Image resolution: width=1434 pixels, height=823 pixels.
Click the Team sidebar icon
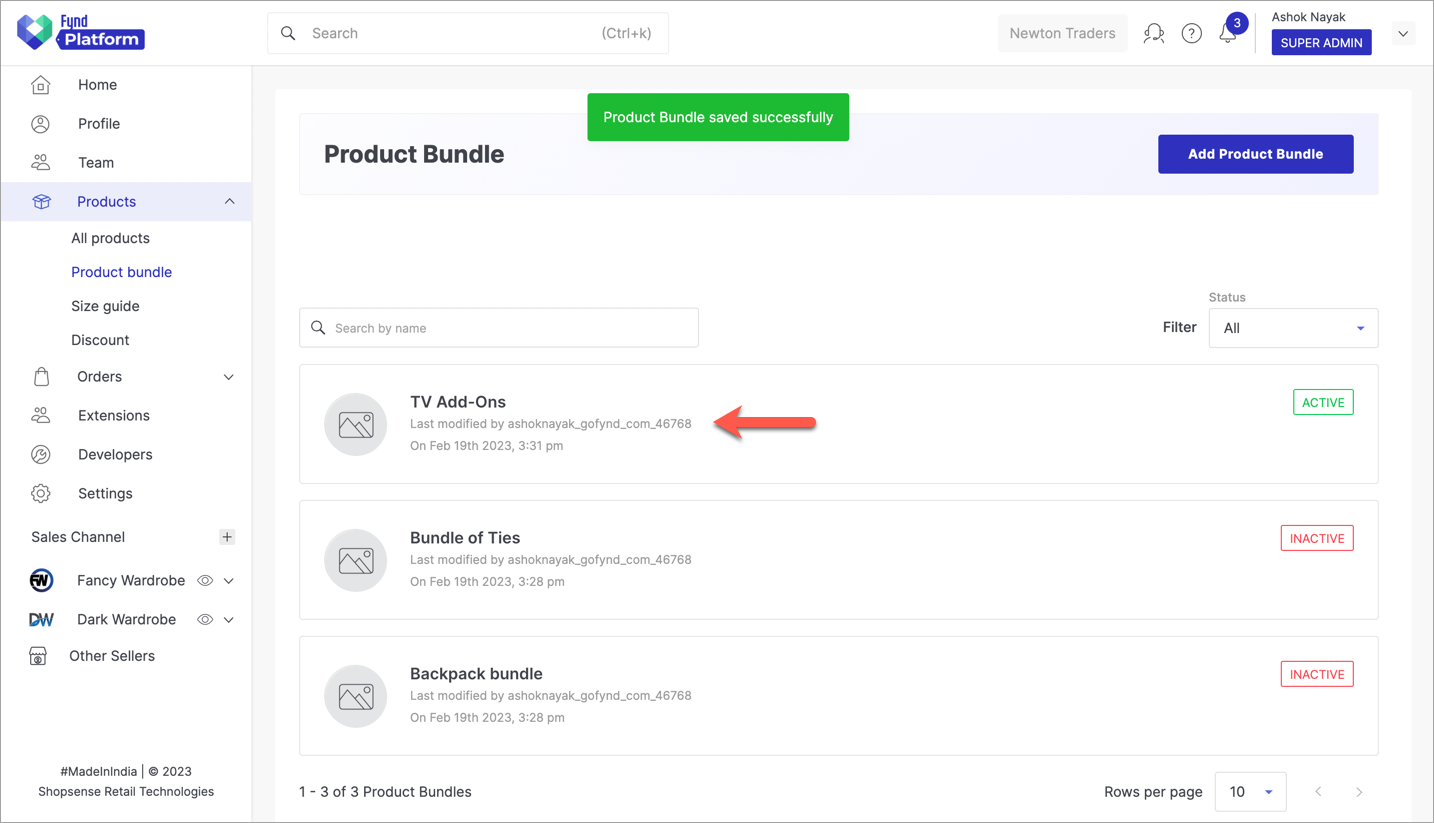pyautogui.click(x=41, y=162)
